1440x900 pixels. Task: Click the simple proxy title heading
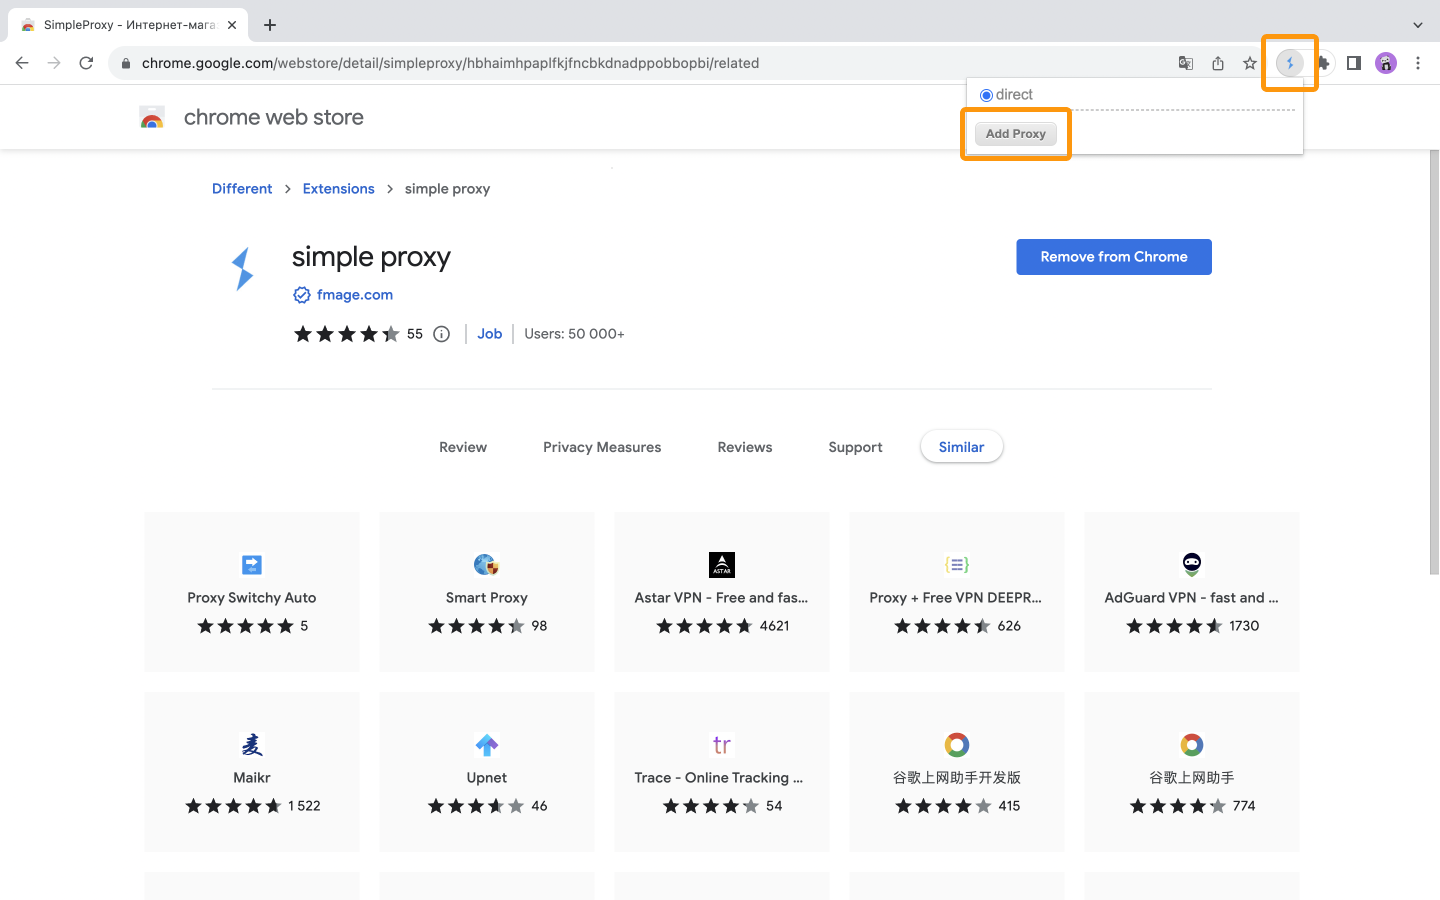click(371, 257)
